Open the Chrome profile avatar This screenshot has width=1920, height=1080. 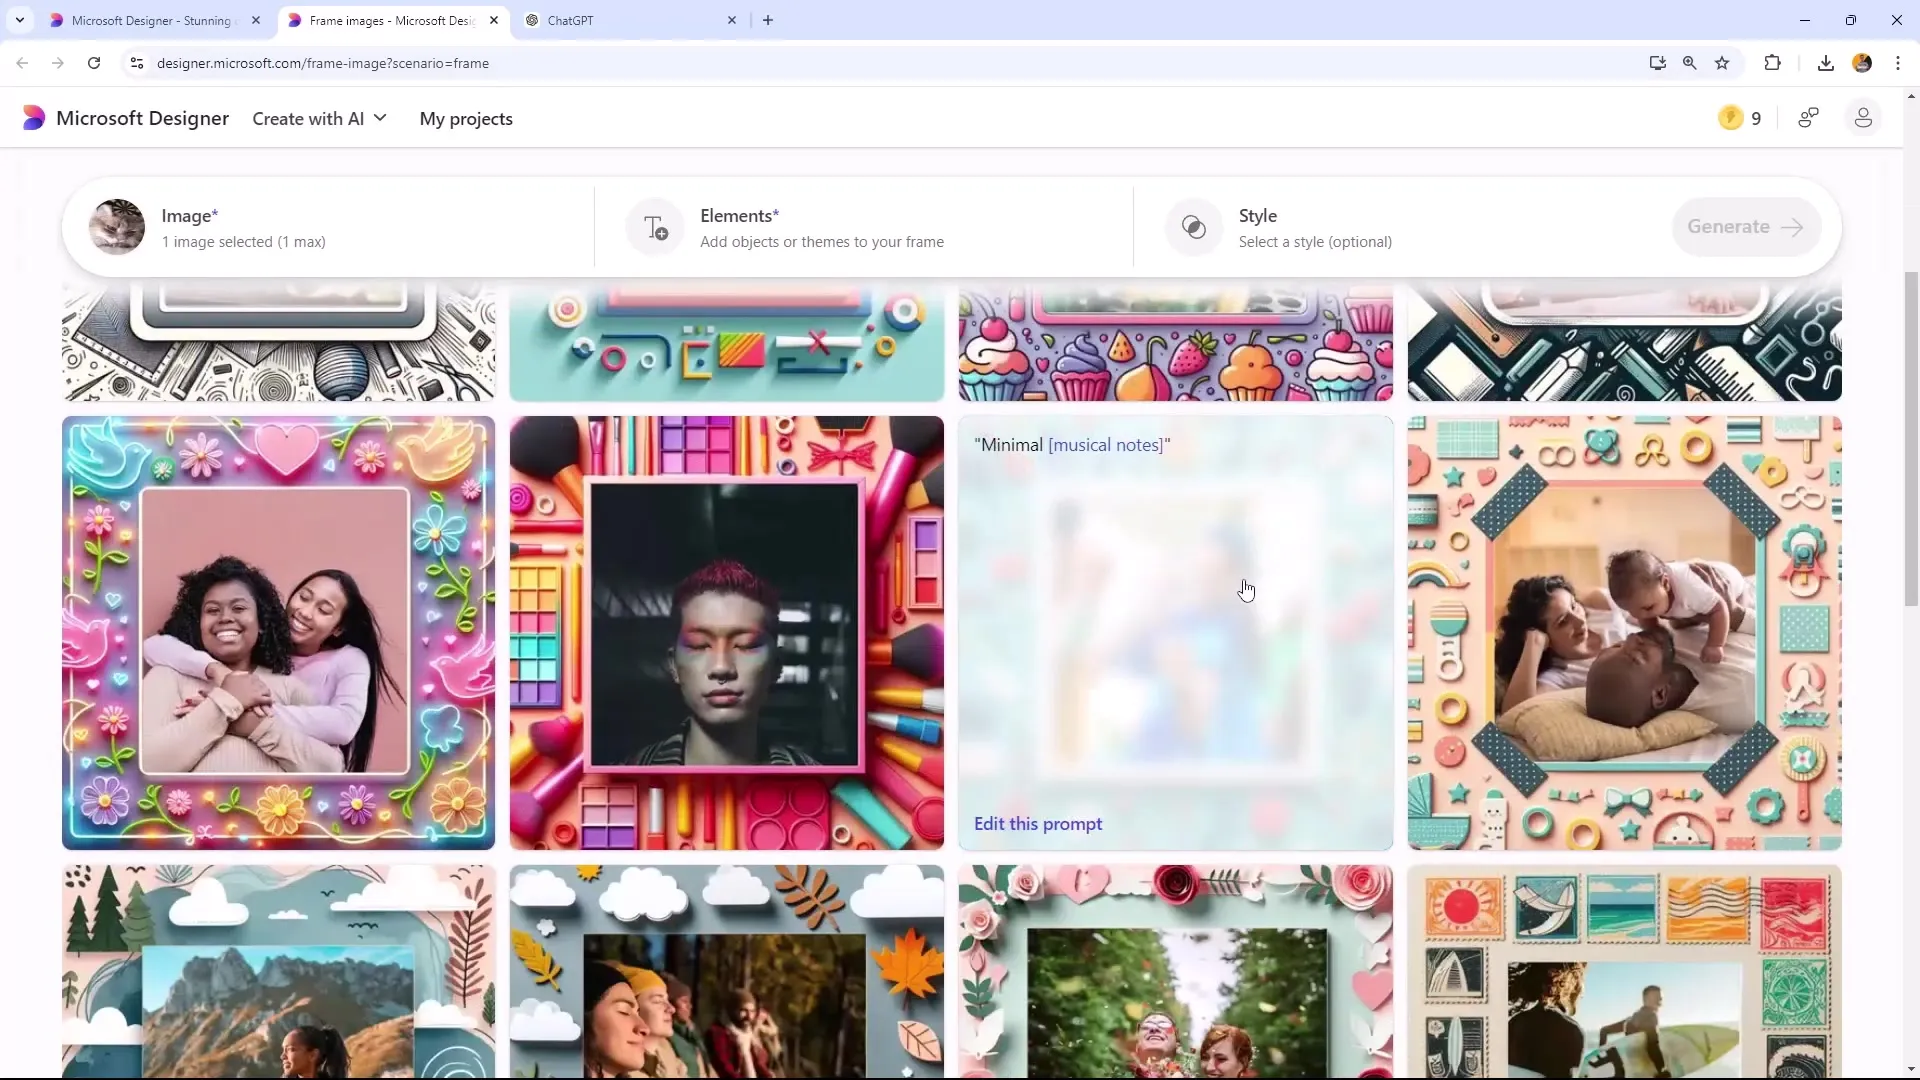[x=1862, y=63]
